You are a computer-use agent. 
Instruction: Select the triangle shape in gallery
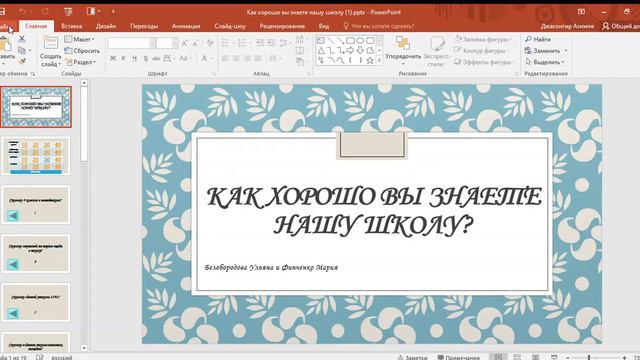pyautogui.click(x=321, y=50)
